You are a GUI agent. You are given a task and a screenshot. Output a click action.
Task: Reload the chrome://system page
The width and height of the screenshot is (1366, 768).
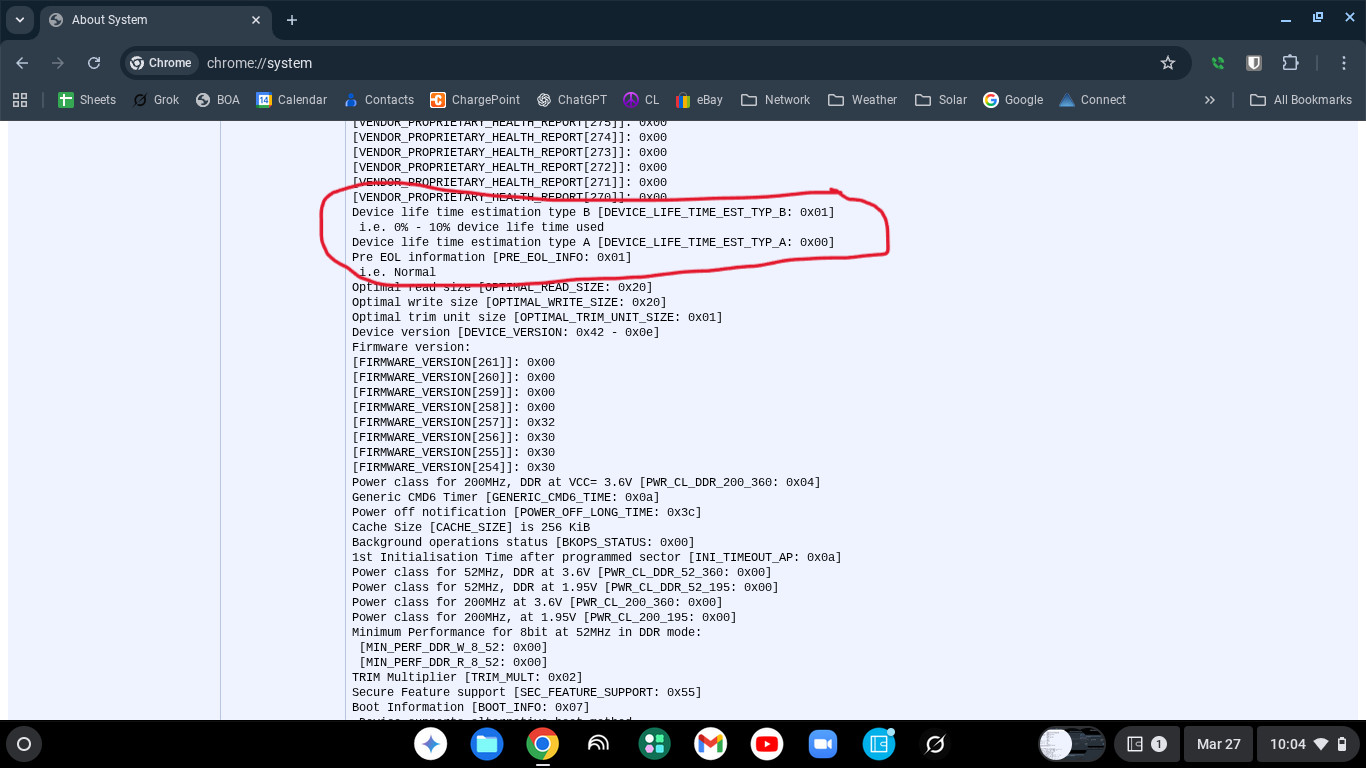(x=94, y=63)
